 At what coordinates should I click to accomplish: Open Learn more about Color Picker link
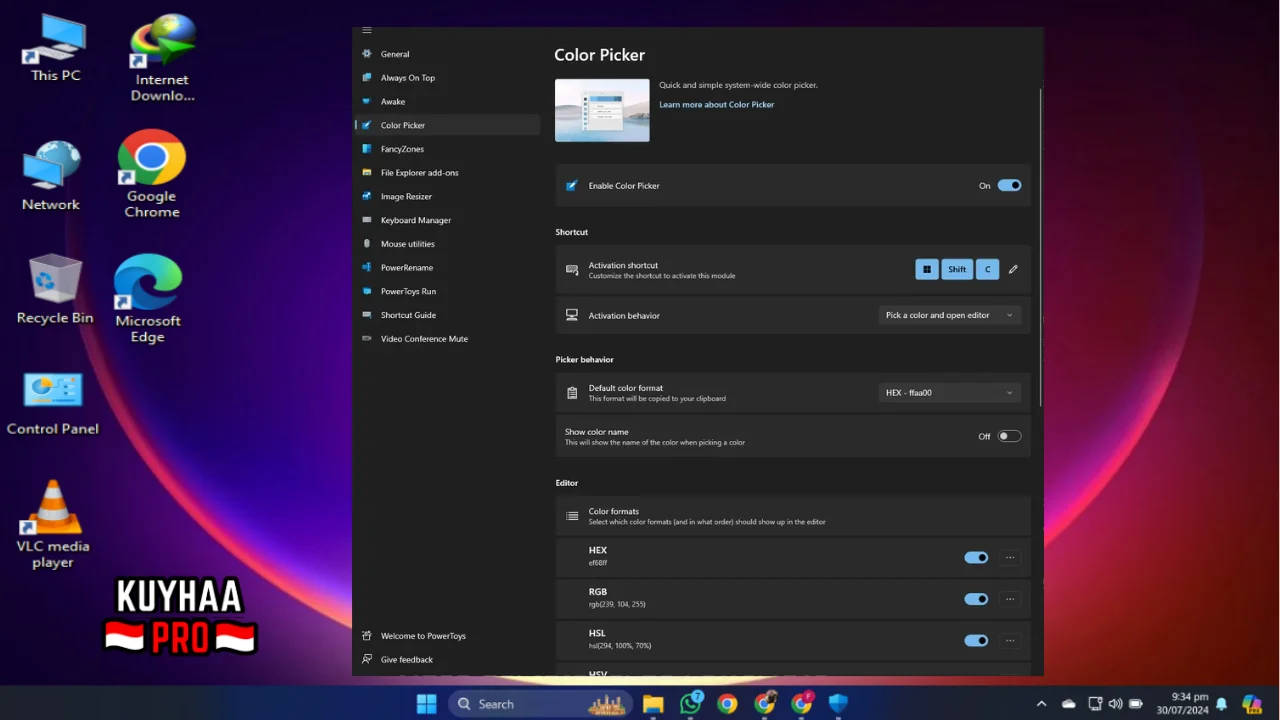click(716, 104)
